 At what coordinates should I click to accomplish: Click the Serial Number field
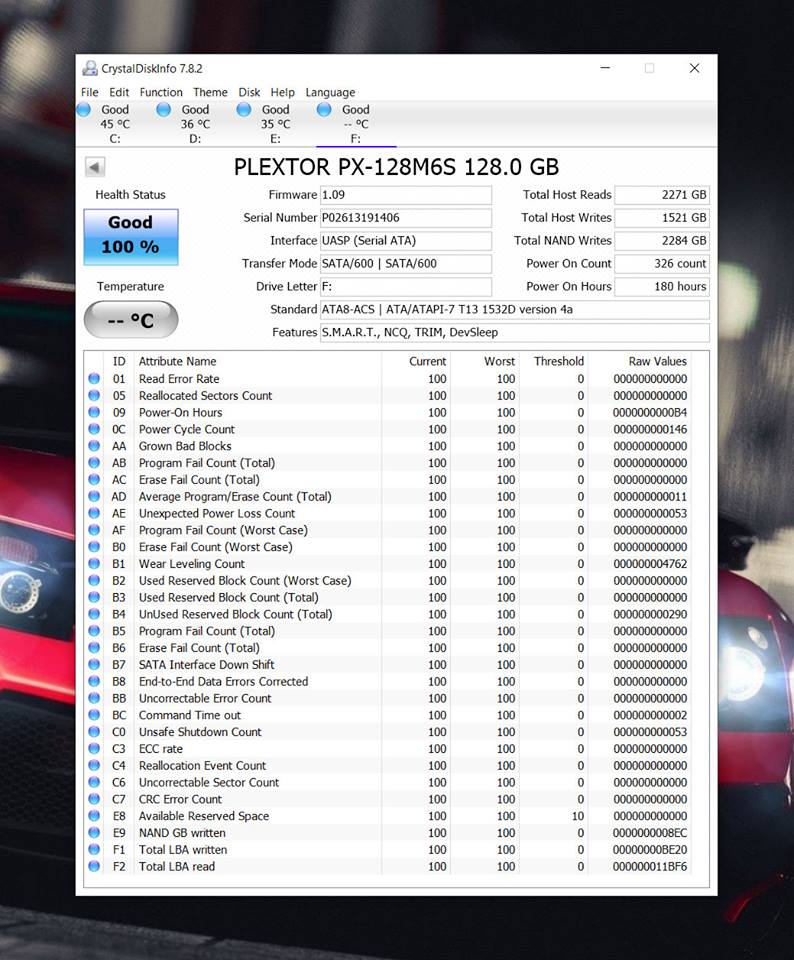[x=405, y=217]
